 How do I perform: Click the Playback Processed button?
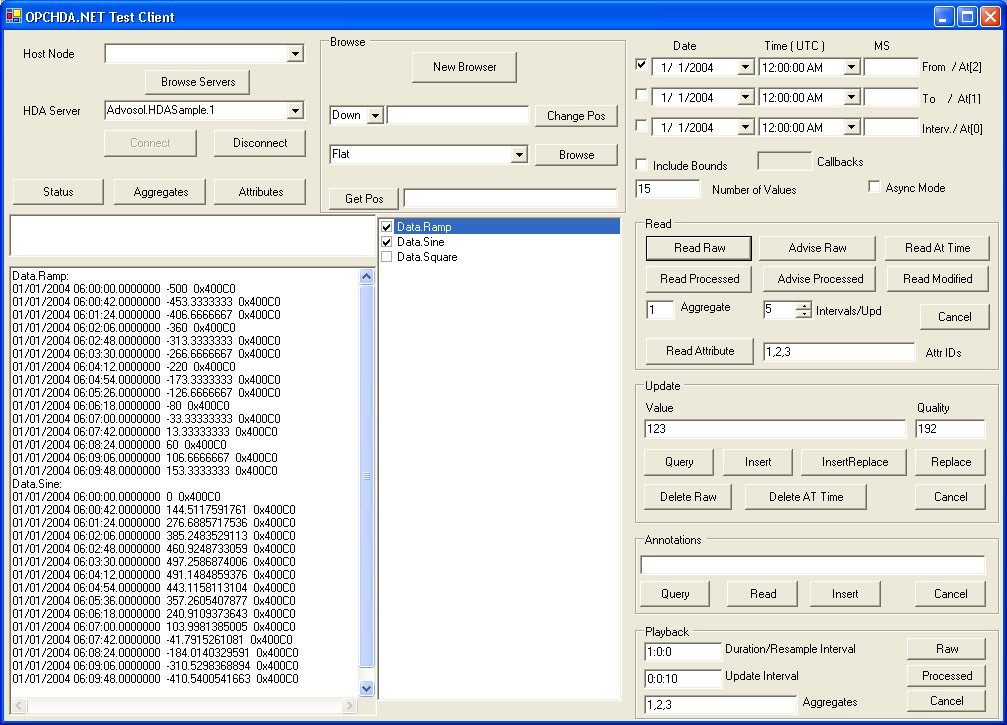pyautogui.click(x=946, y=675)
